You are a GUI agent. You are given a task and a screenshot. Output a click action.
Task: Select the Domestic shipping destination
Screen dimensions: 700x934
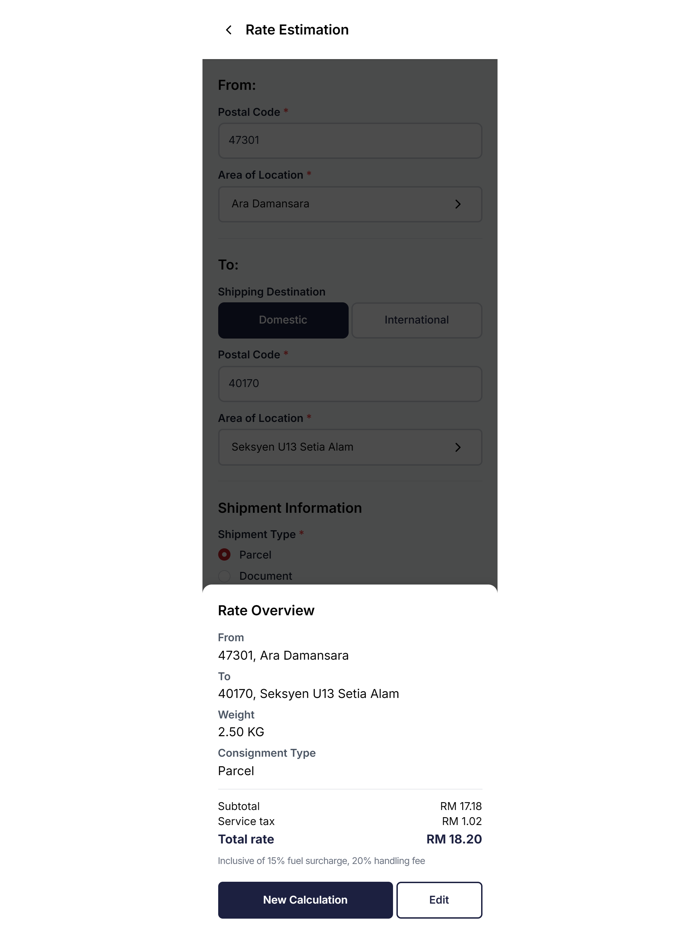tap(283, 320)
